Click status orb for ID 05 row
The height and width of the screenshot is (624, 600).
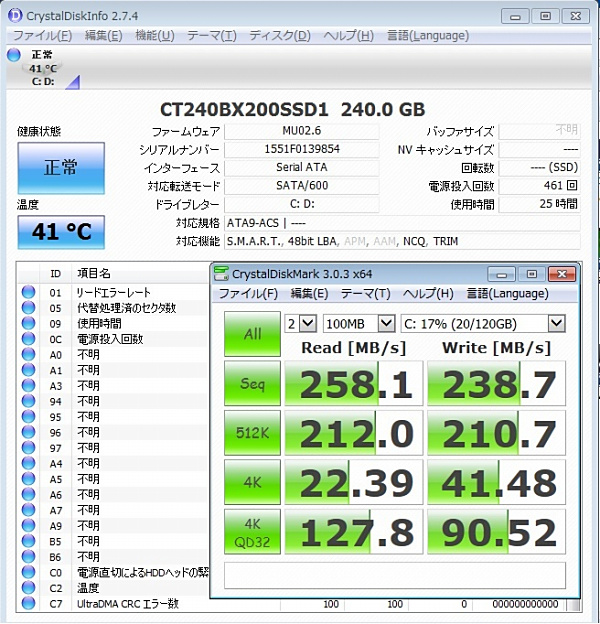(28, 308)
